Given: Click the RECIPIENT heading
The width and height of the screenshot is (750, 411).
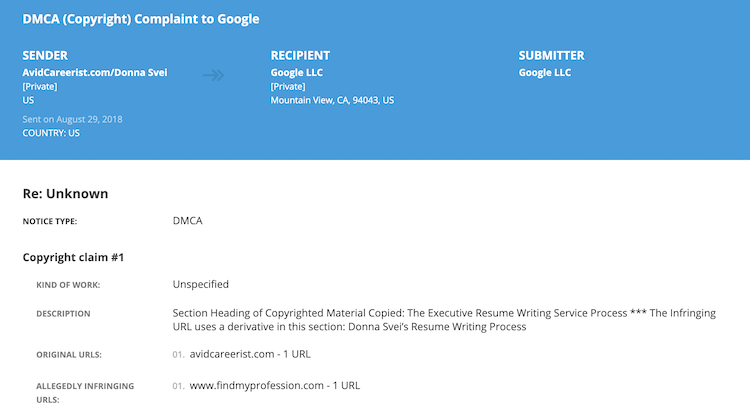Looking at the screenshot, I should tap(300, 56).
